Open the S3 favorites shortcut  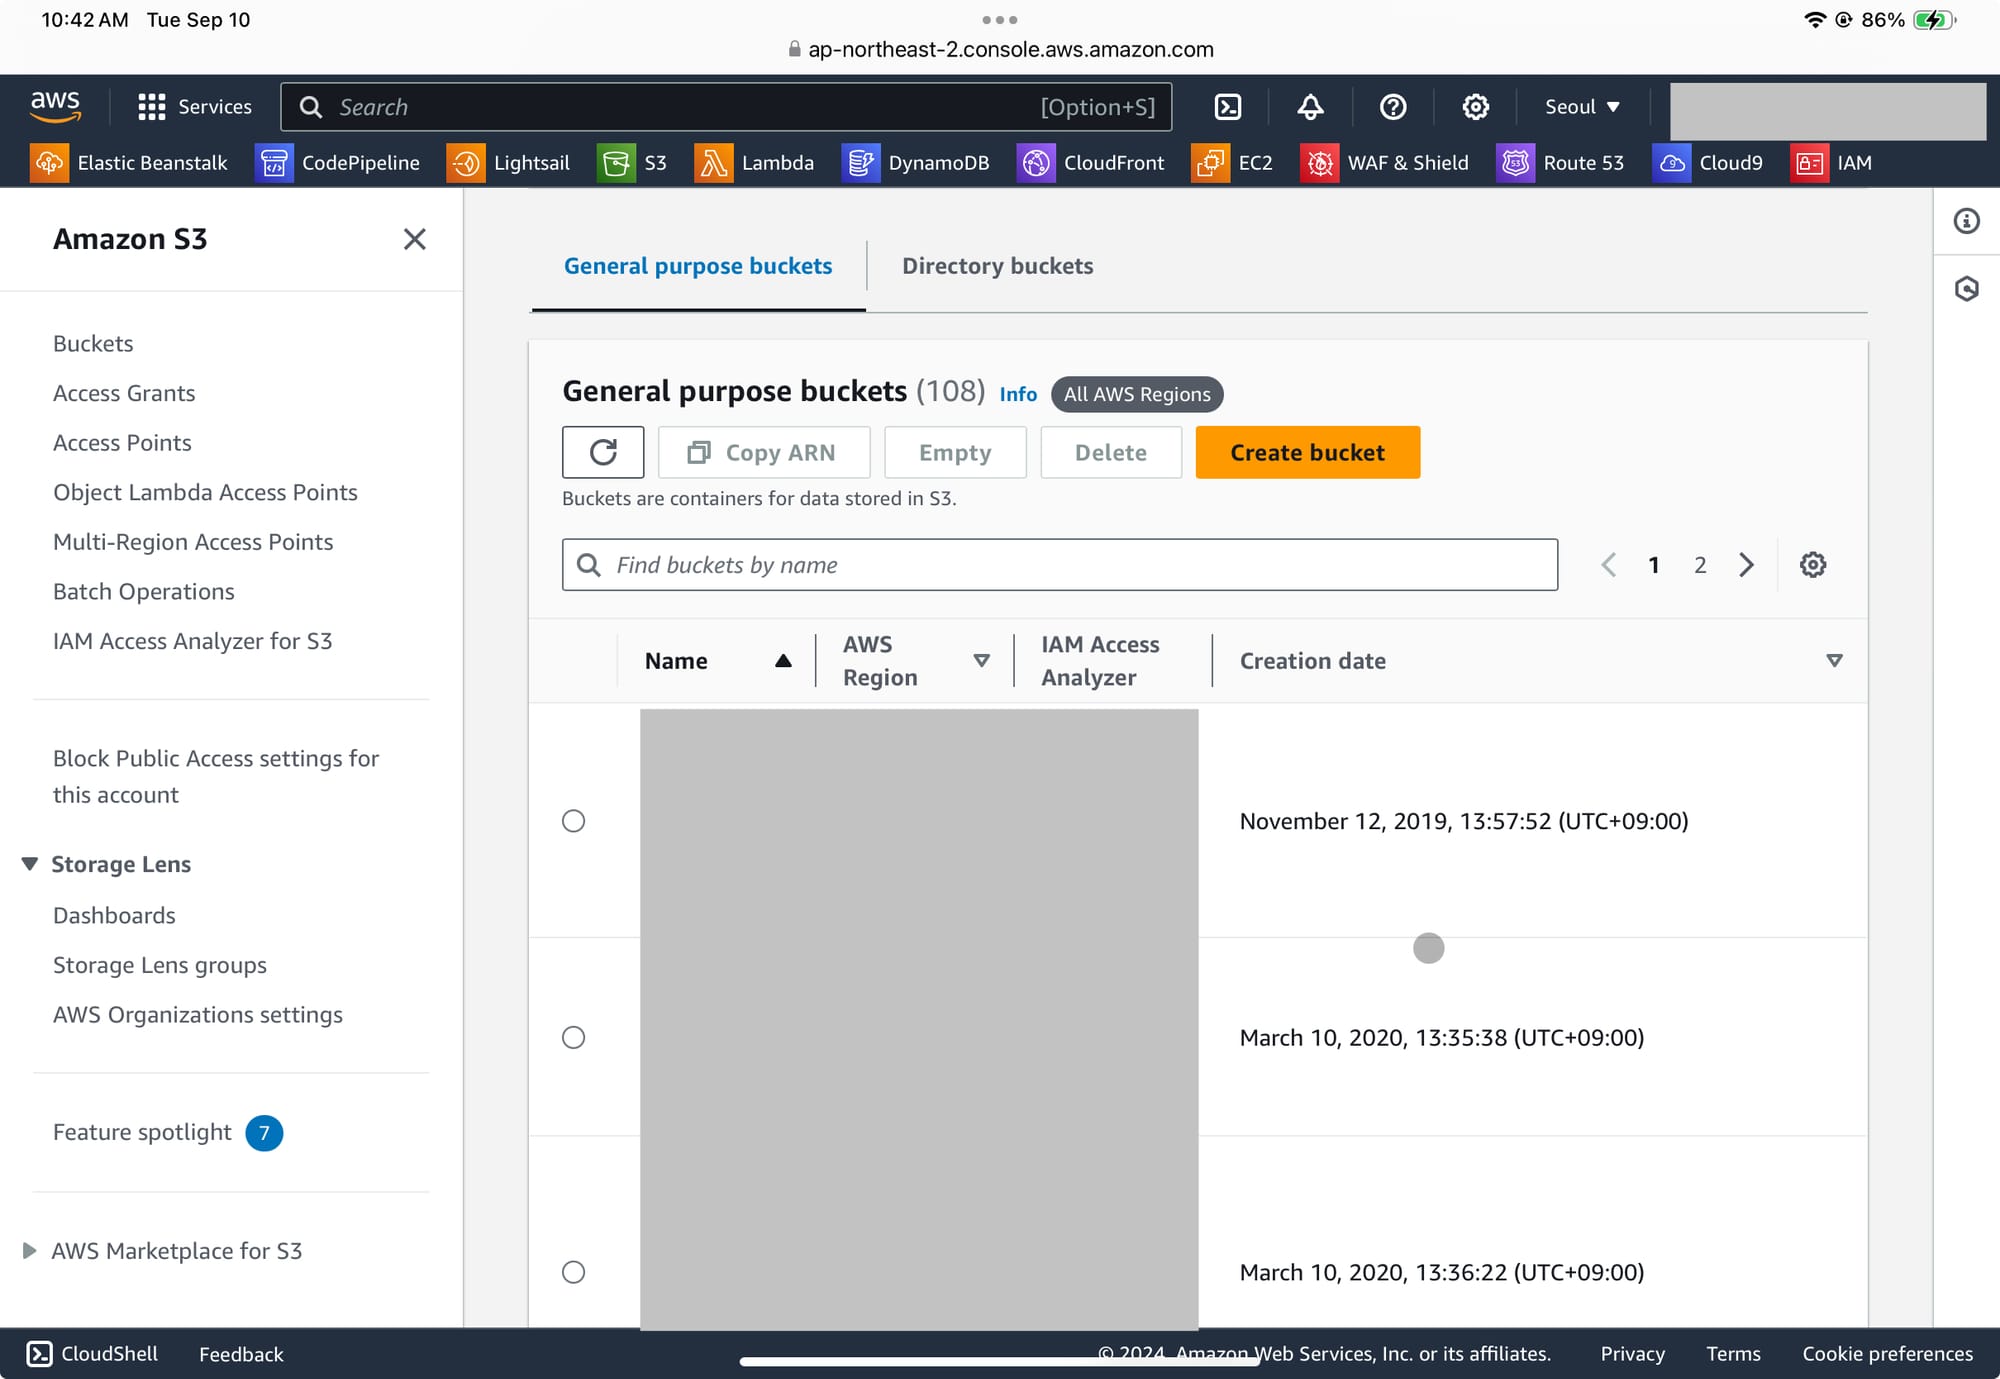tap(632, 163)
